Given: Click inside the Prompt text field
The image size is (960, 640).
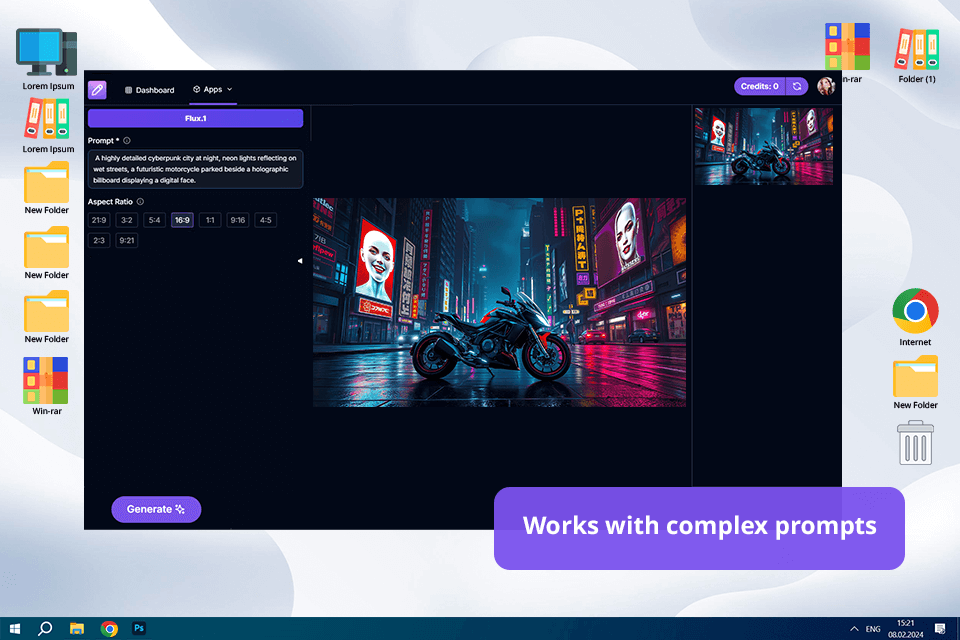Looking at the screenshot, I should (x=195, y=169).
